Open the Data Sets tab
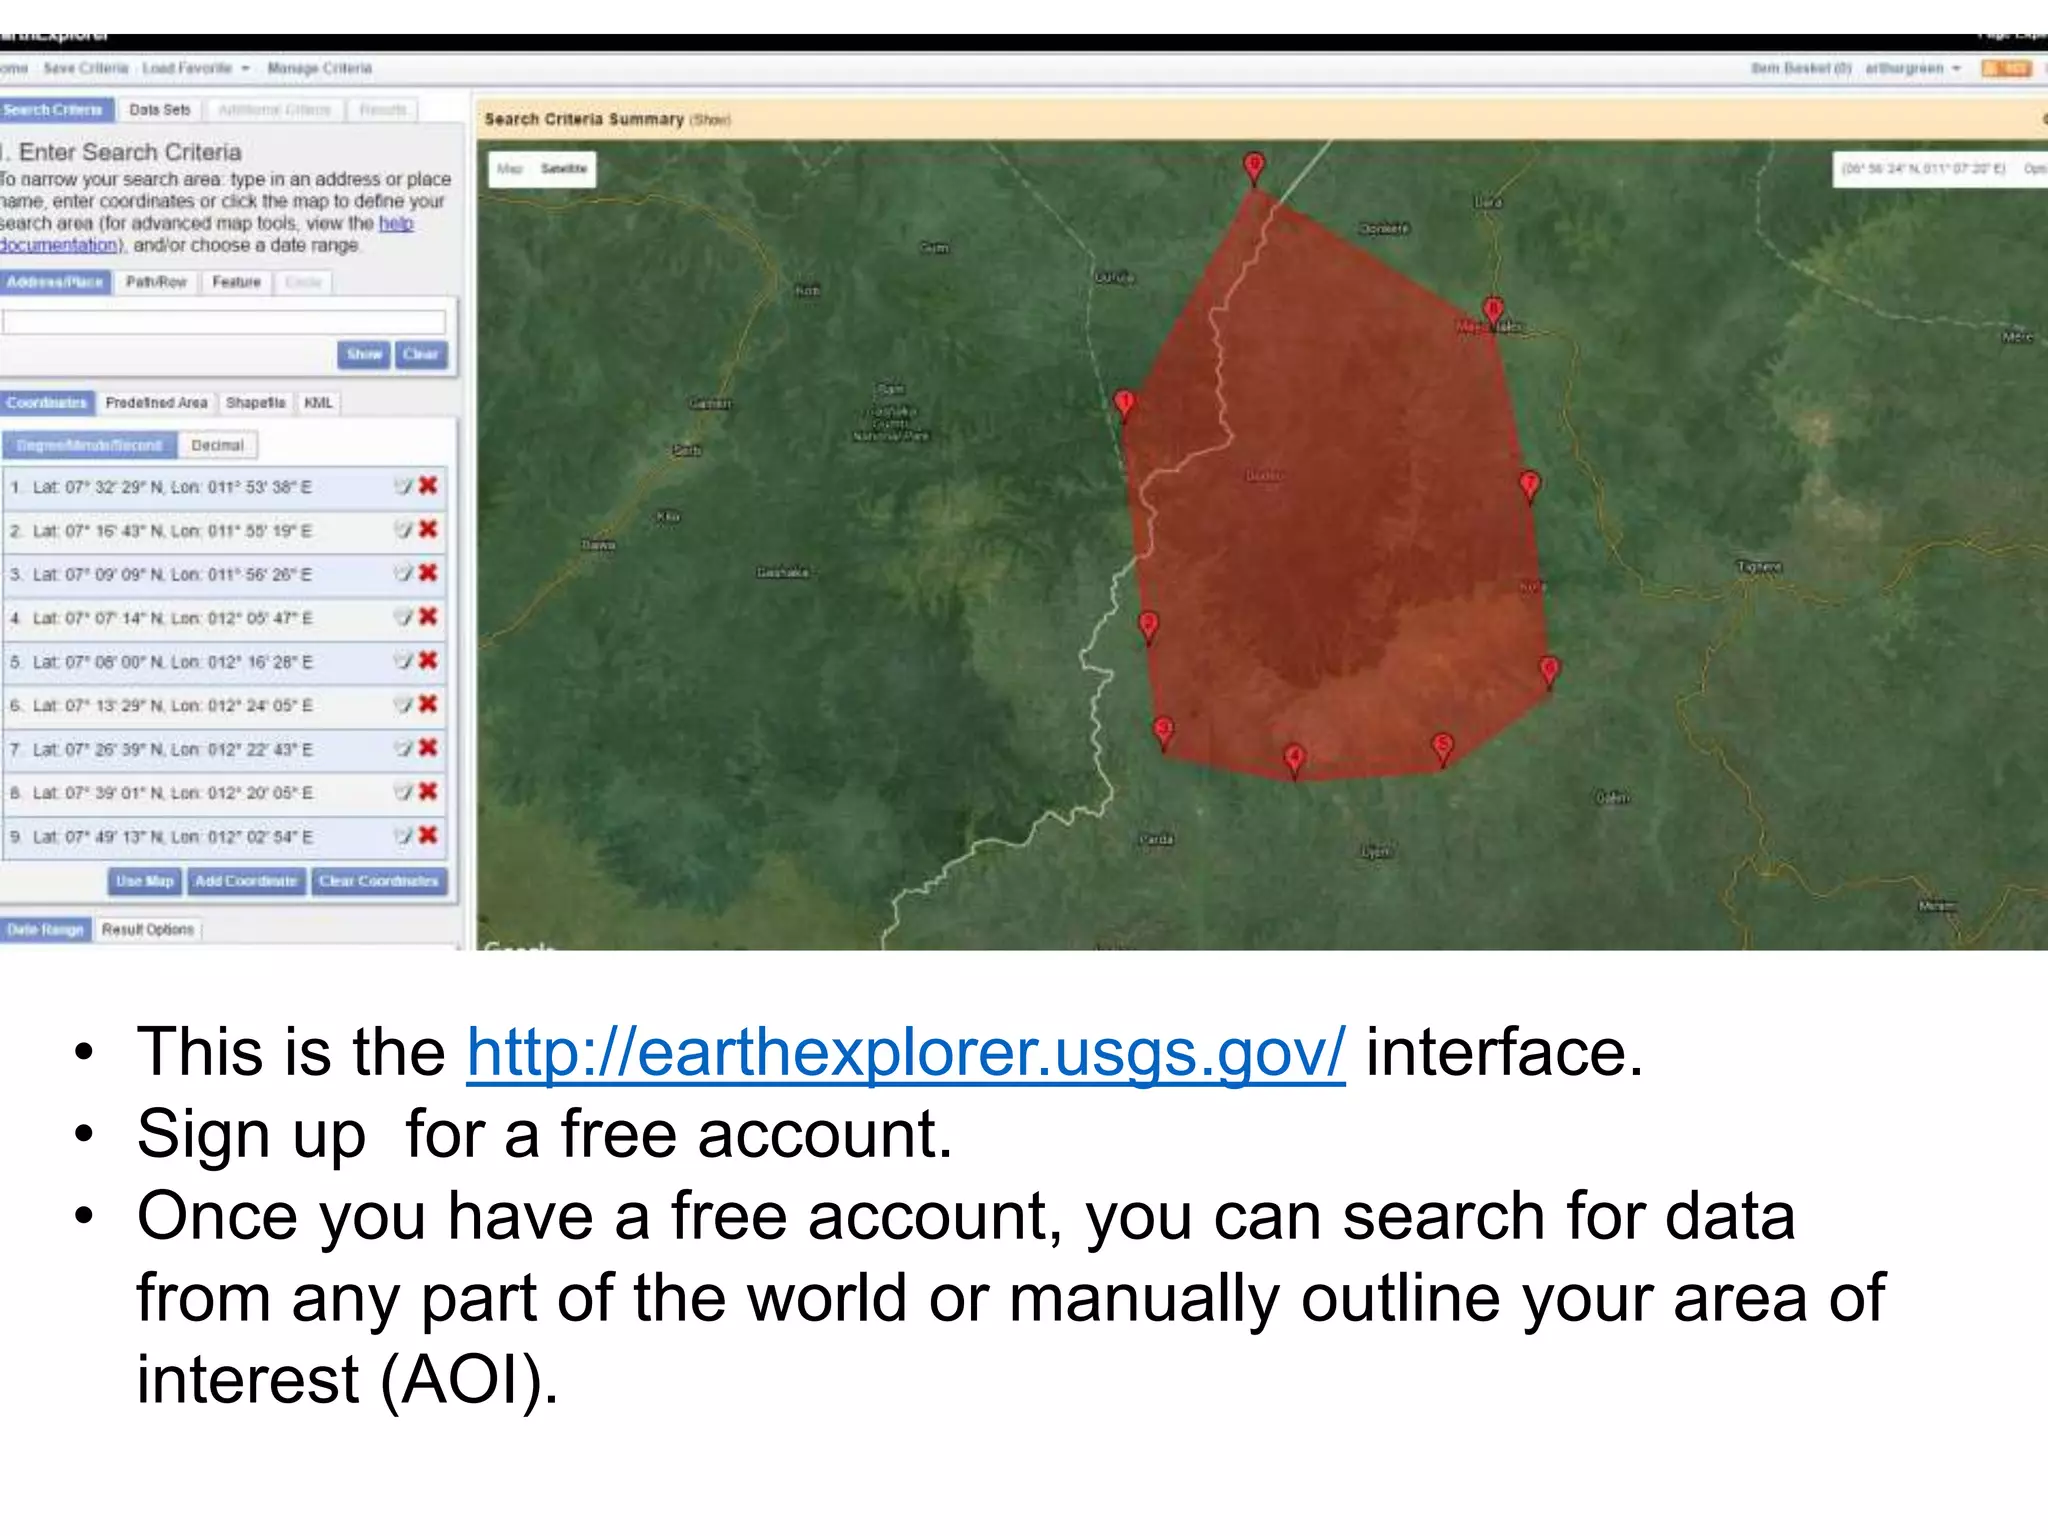 [x=160, y=110]
